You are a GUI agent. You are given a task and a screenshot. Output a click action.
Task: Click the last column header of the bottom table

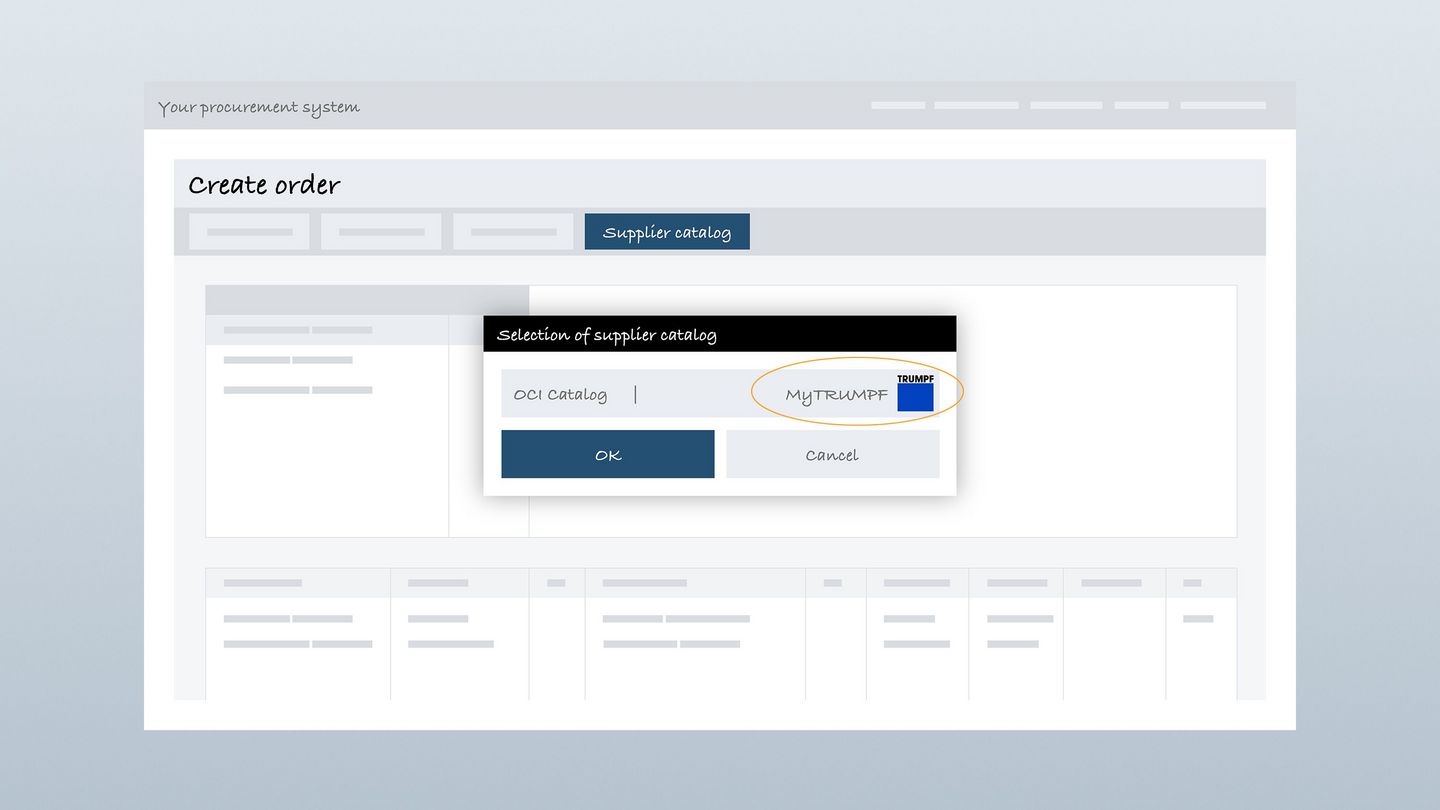1192,583
